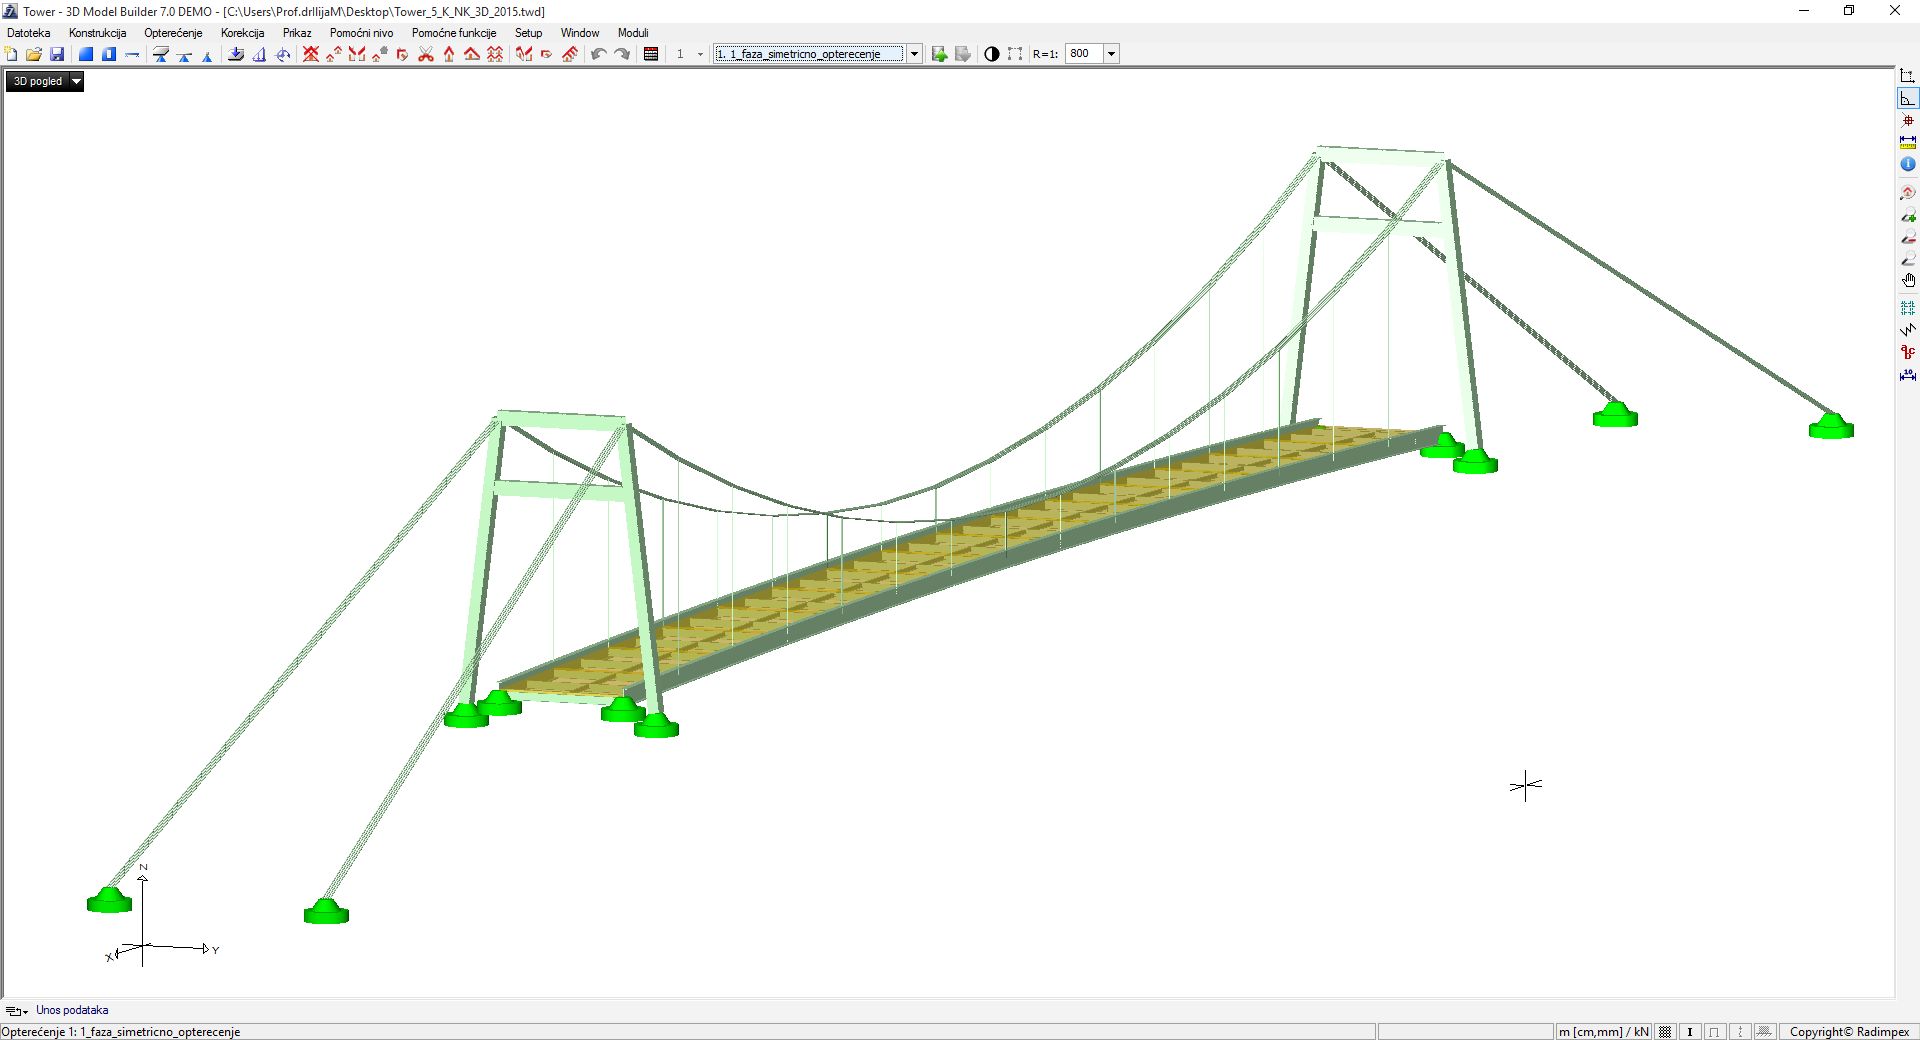Open the existing file folder icon
Screen dimensions: 1920x1040
pos(34,54)
